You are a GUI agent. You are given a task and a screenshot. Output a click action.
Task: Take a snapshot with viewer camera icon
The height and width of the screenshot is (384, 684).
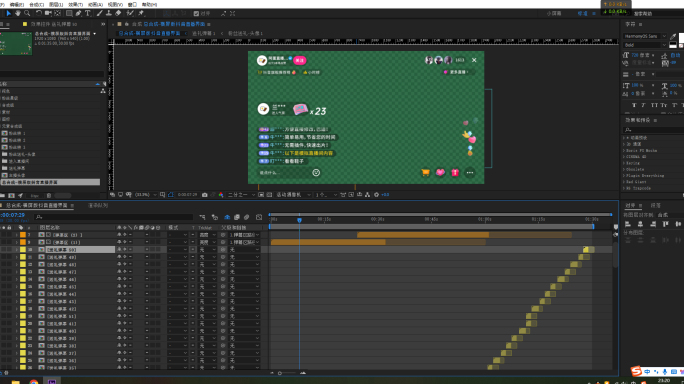pos(205,195)
